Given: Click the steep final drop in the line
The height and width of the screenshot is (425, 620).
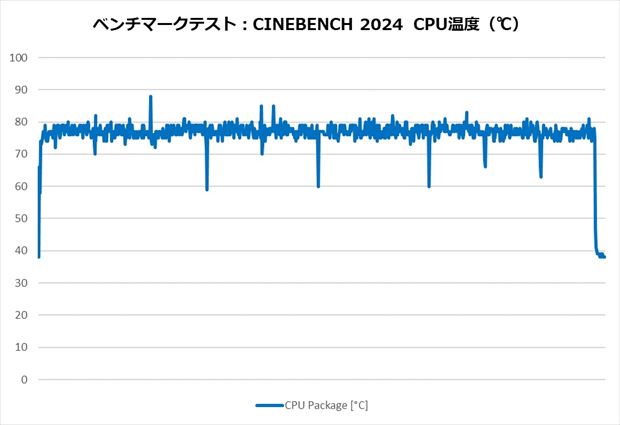Looking at the screenshot, I should (x=595, y=200).
